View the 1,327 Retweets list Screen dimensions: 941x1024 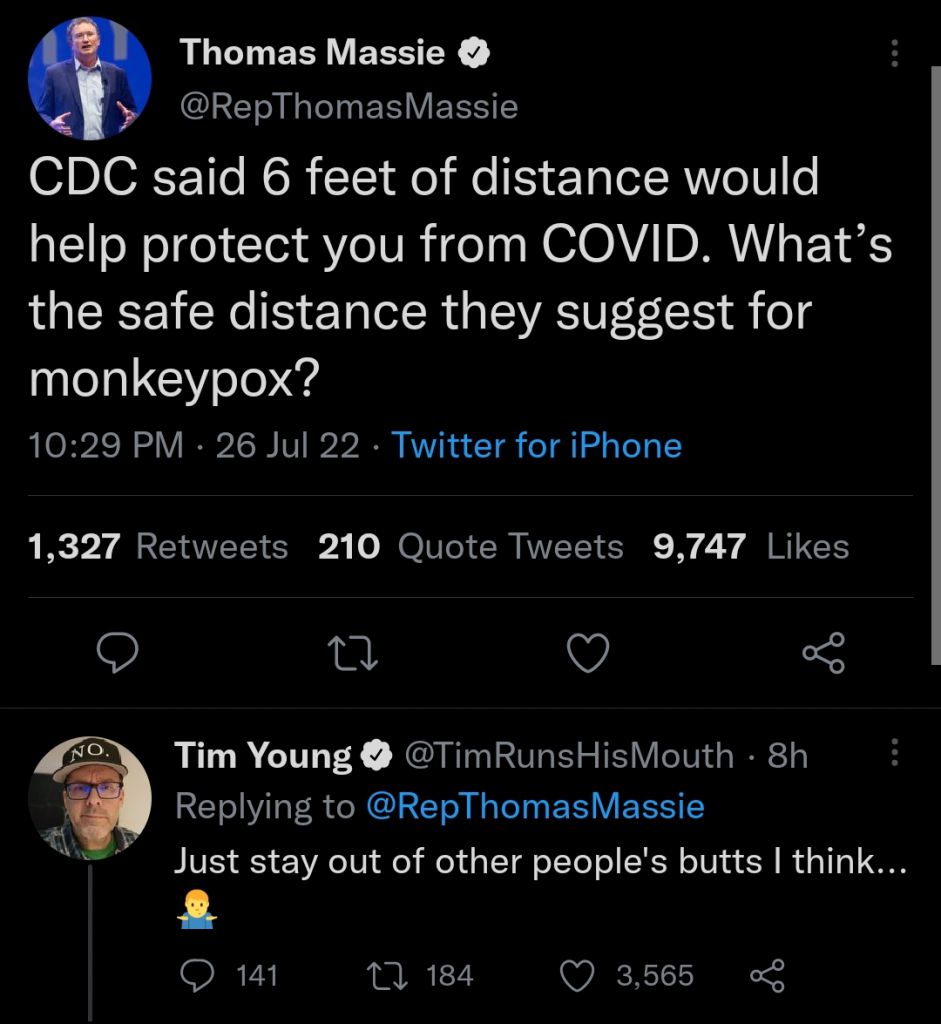tap(158, 547)
